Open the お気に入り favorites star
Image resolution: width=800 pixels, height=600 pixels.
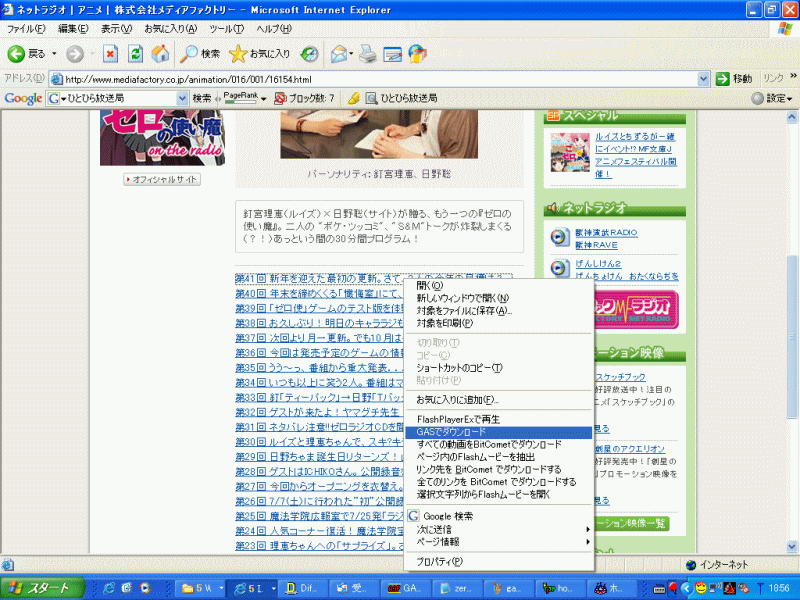[x=259, y=54]
